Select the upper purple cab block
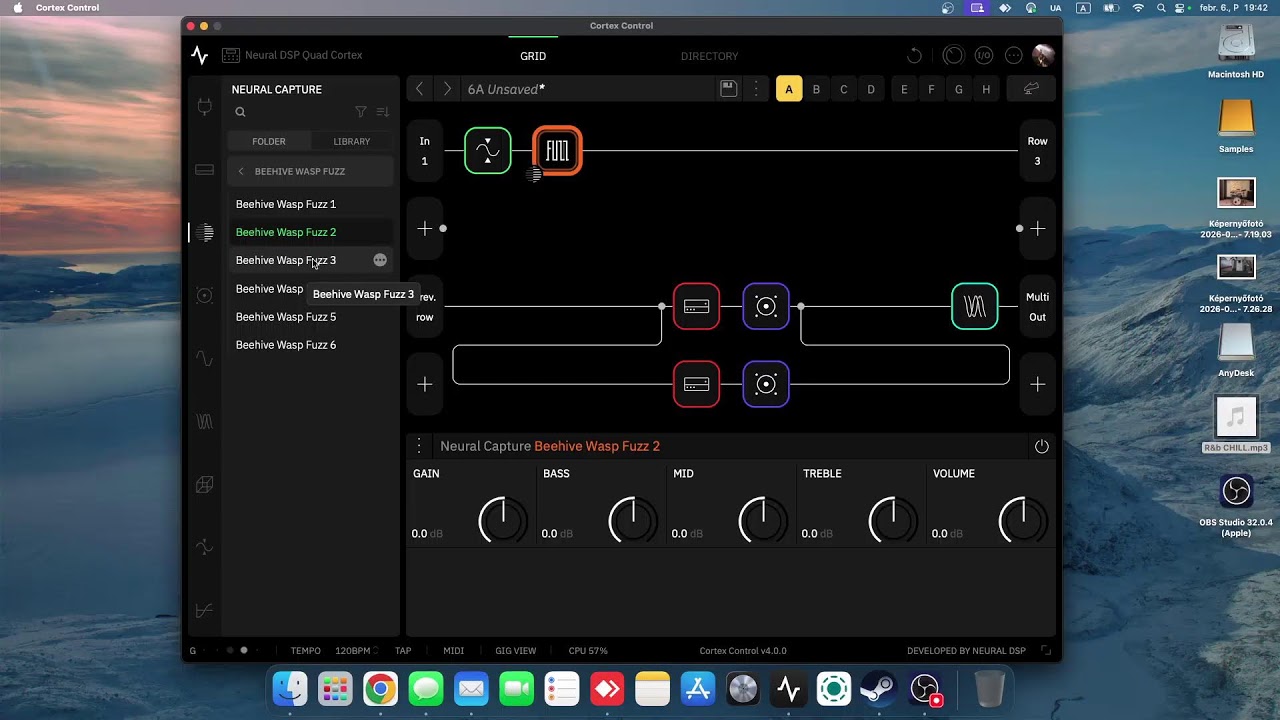The width and height of the screenshot is (1280, 720). tap(766, 306)
